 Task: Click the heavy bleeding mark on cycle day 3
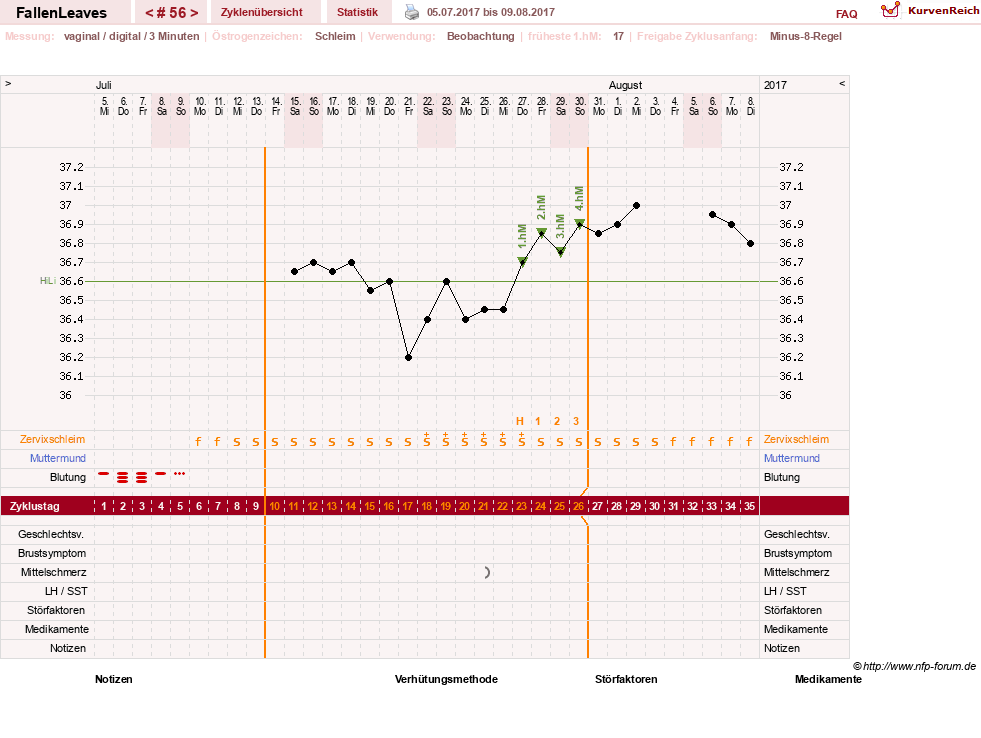[x=141, y=478]
